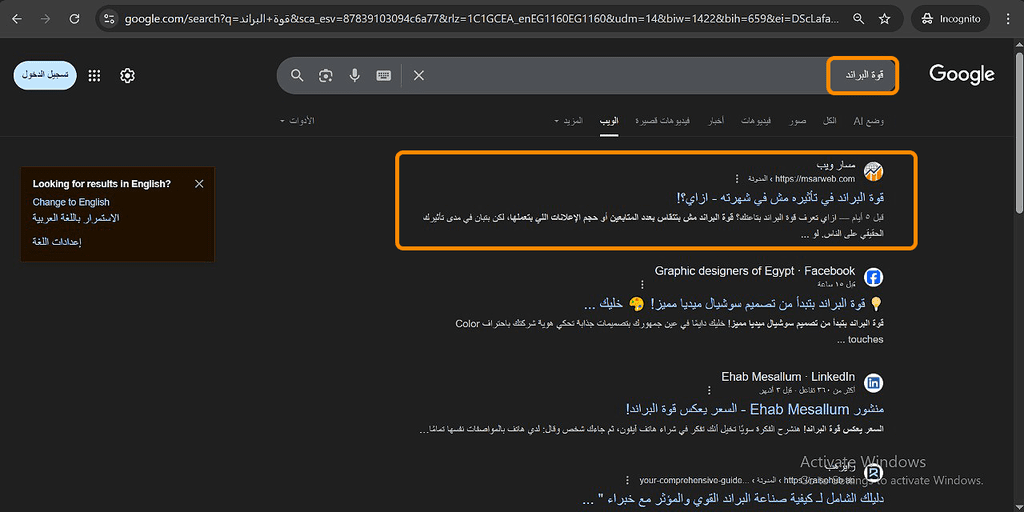This screenshot has height=512, width=1024.
Task: Click الاستمرار باللغة العربية link
Action: click(x=76, y=218)
